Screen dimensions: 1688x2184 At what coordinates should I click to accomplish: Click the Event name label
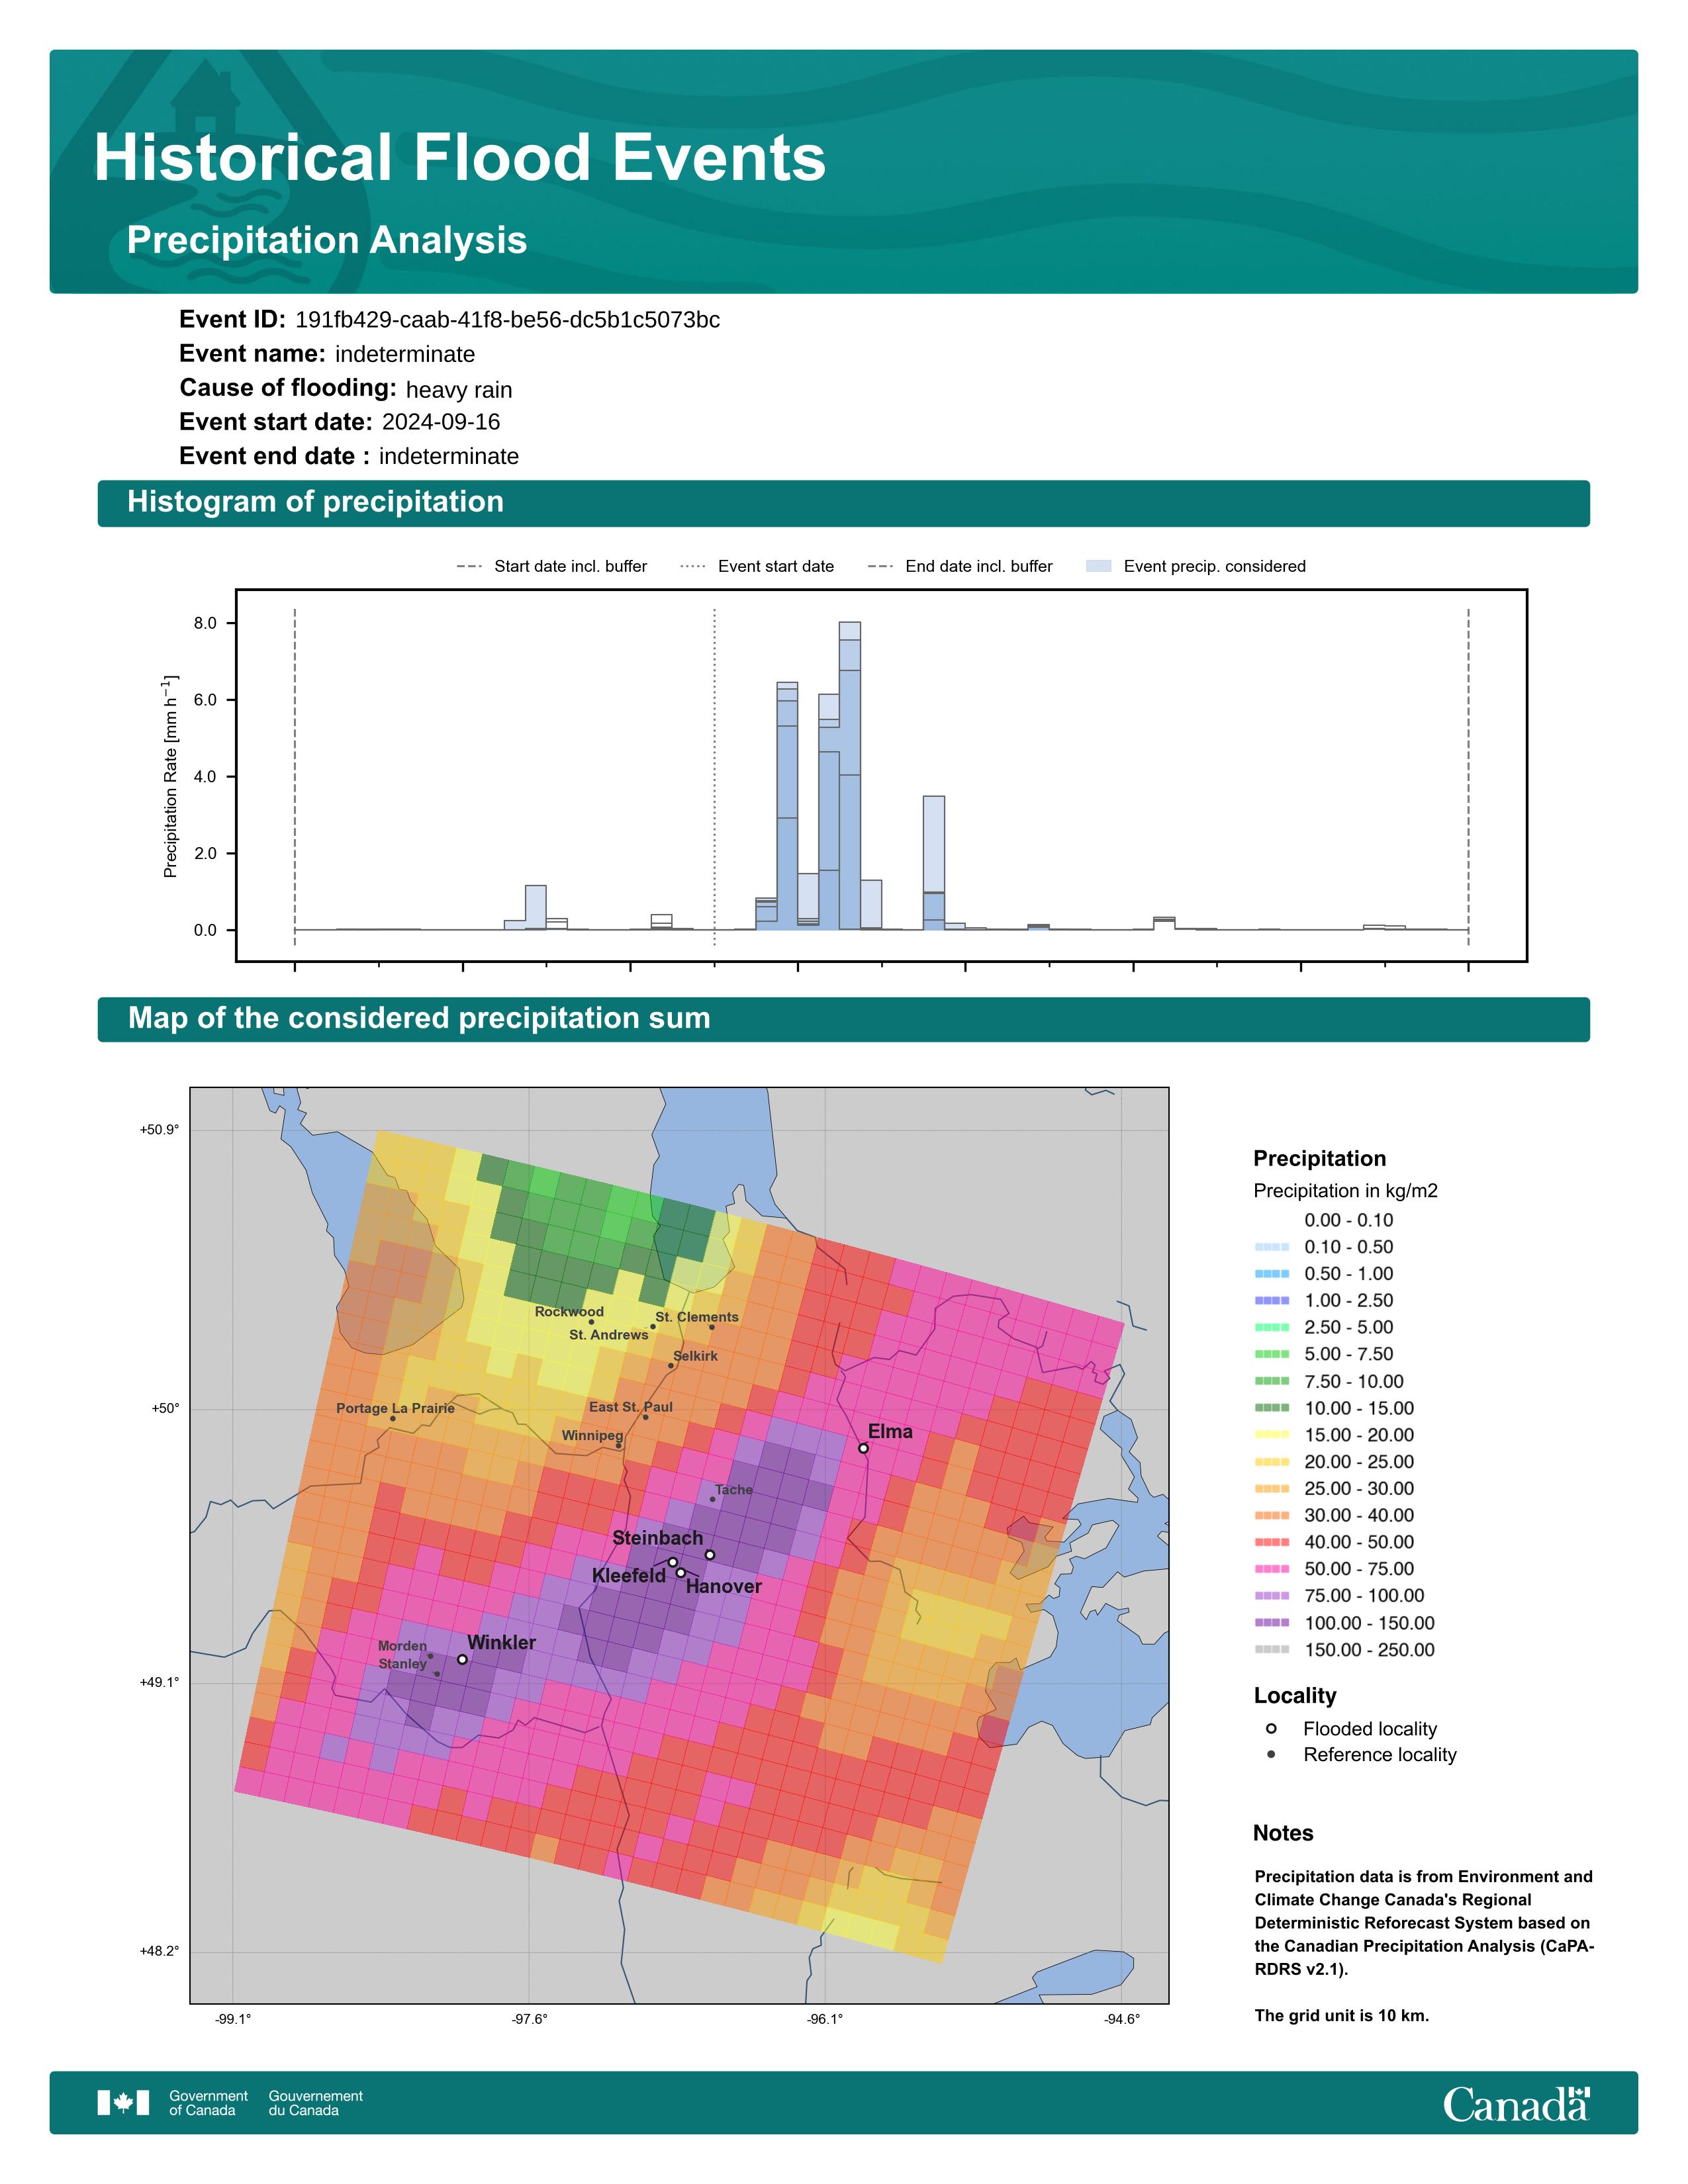point(252,353)
